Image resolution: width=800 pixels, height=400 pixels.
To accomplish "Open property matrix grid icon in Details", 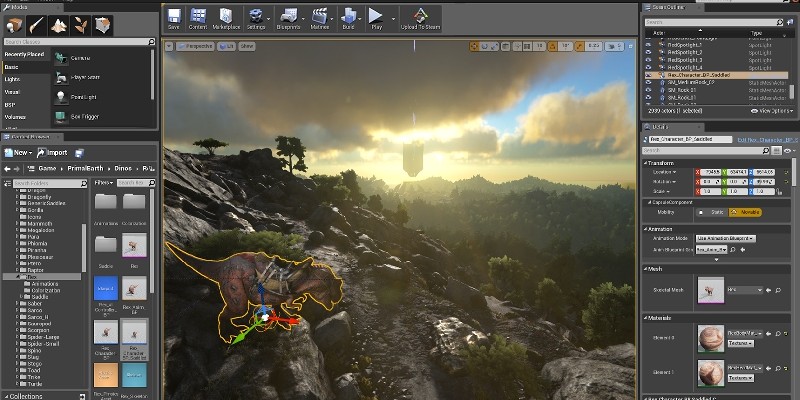I will [777, 151].
